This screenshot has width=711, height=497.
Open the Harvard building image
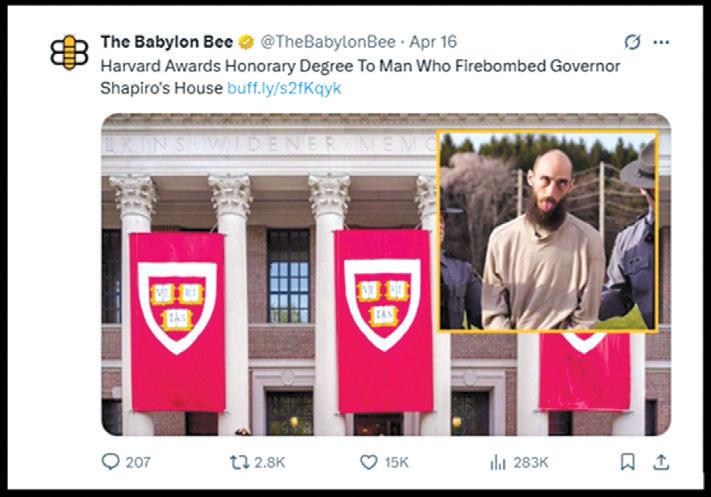coord(269,274)
